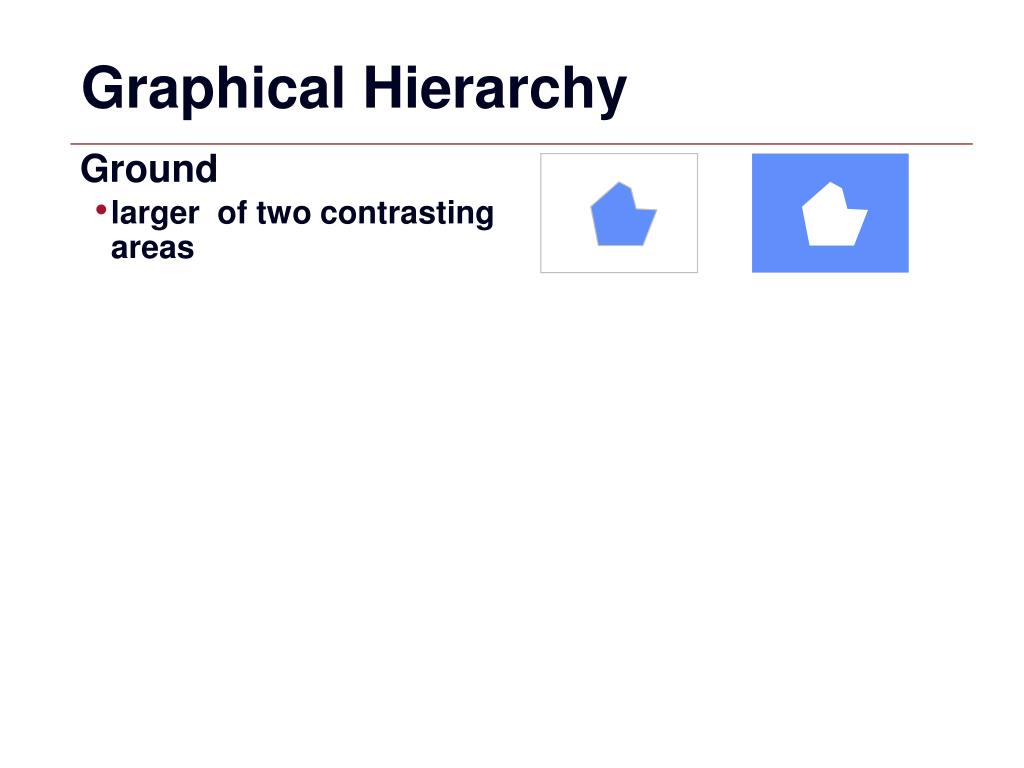Click the word areas on second line
This screenshot has height=768, width=1024.
(152, 248)
